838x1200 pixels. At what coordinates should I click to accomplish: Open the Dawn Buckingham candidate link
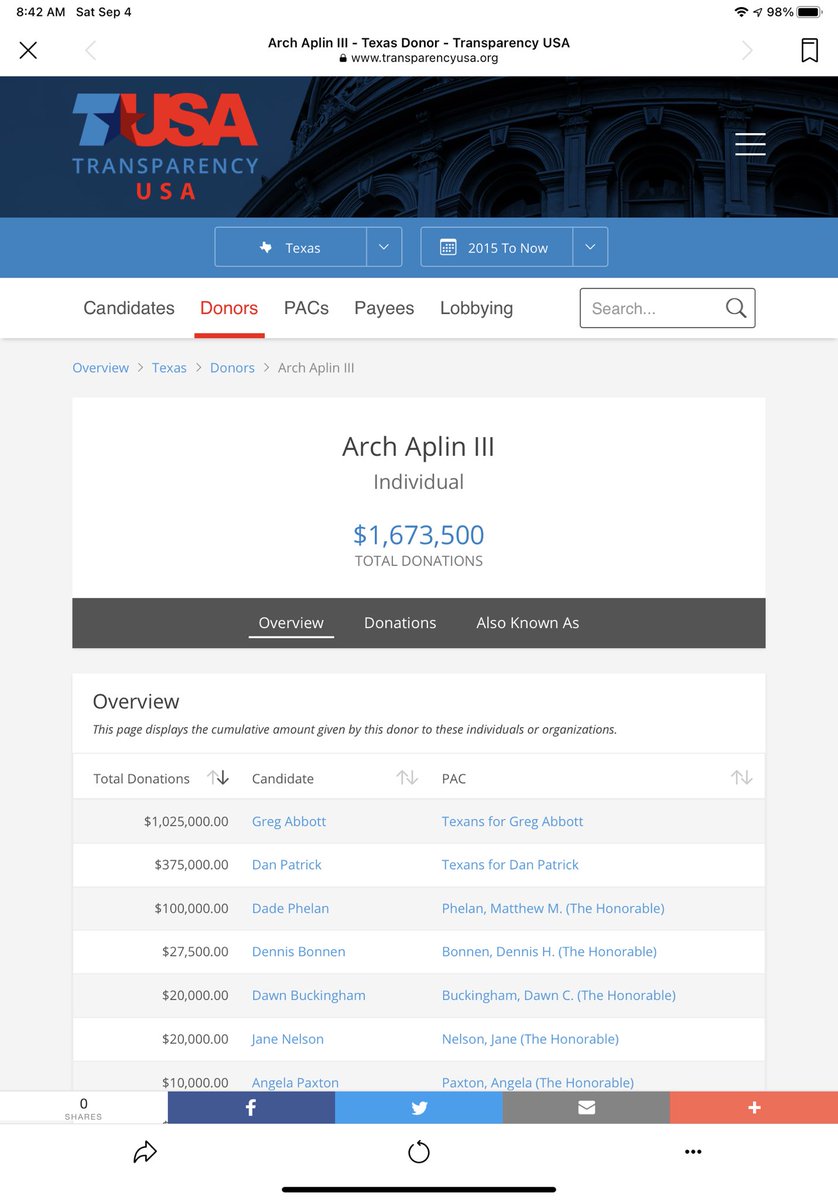309,995
